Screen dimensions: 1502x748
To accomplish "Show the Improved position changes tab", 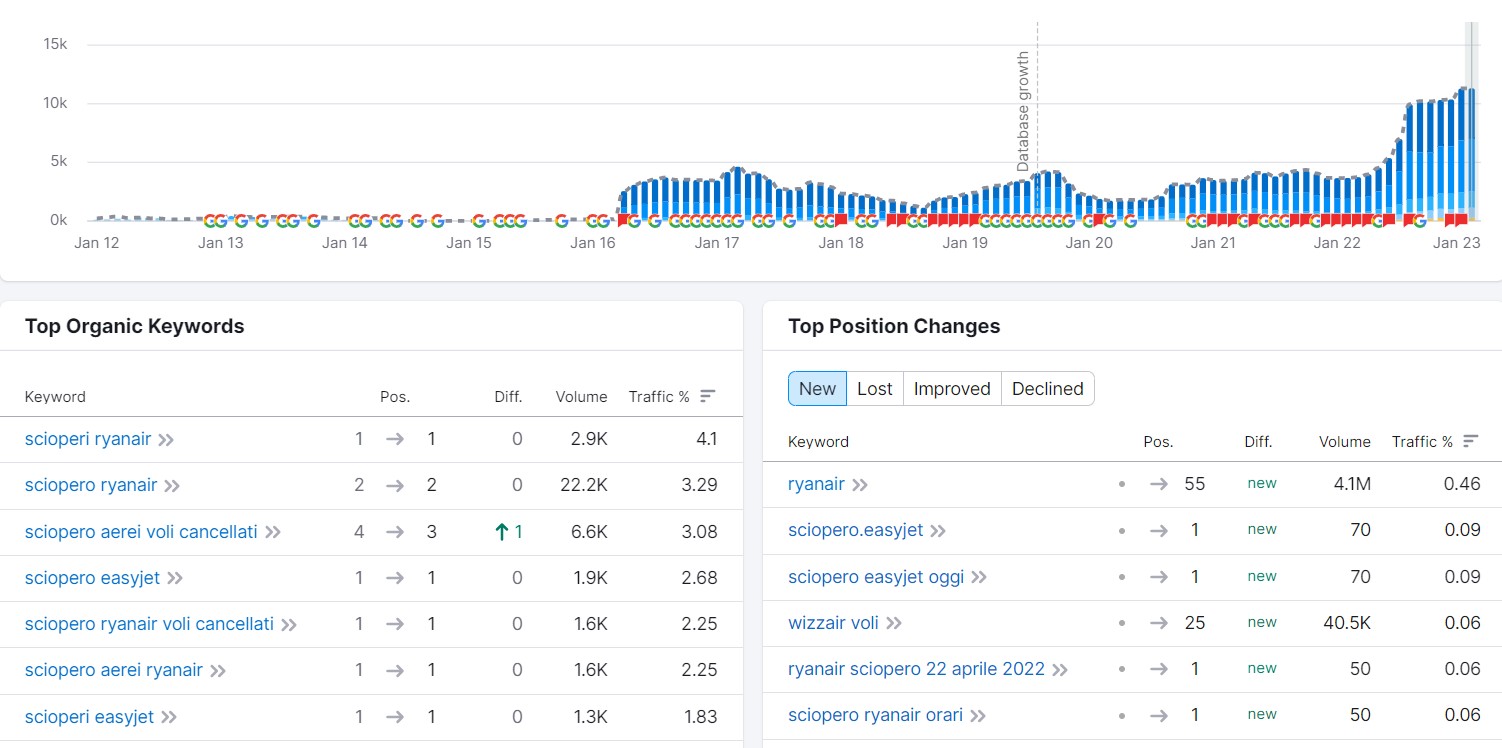I will pos(952,389).
